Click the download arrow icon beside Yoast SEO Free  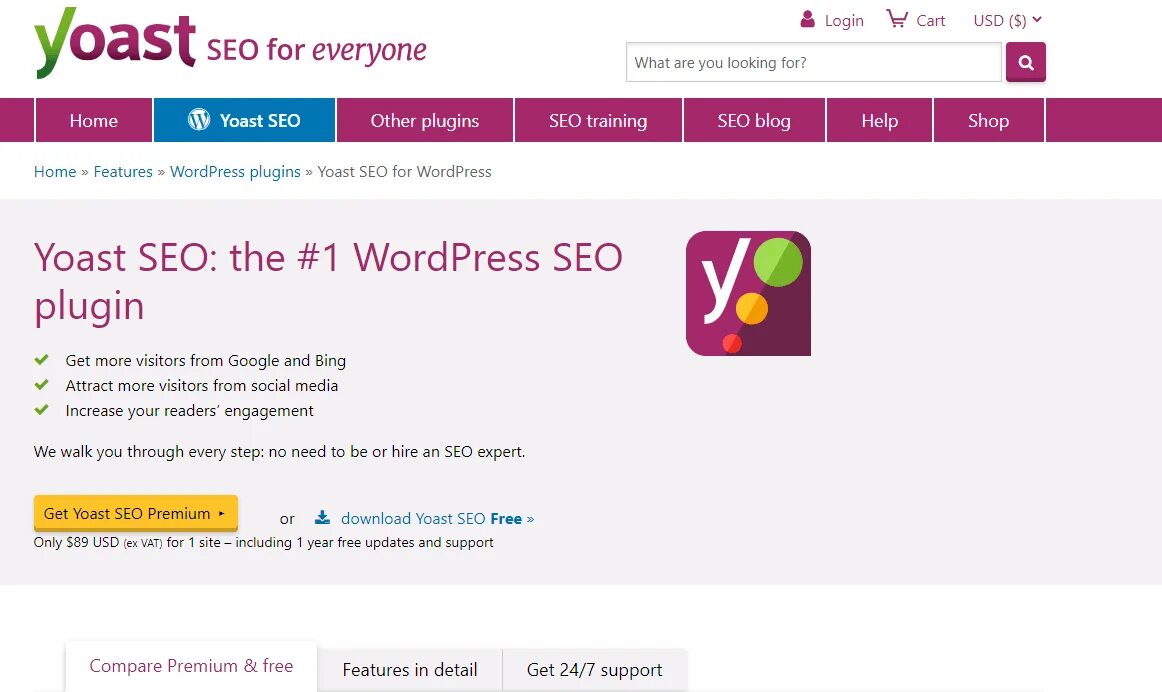pyautogui.click(x=322, y=517)
